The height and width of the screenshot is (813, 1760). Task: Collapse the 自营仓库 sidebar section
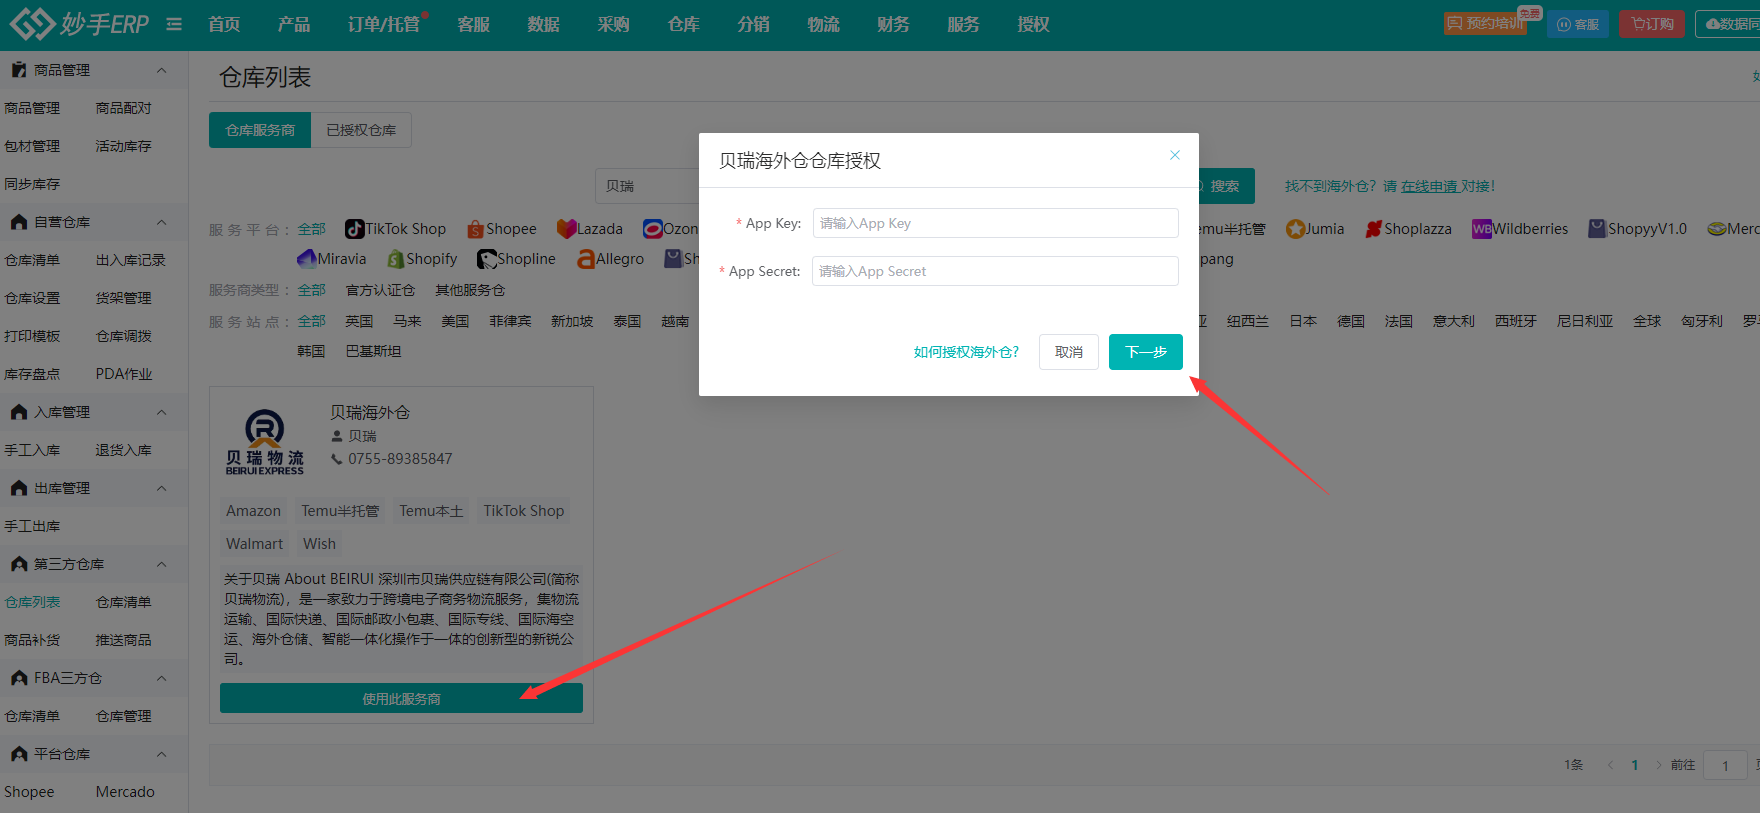coord(162,222)
